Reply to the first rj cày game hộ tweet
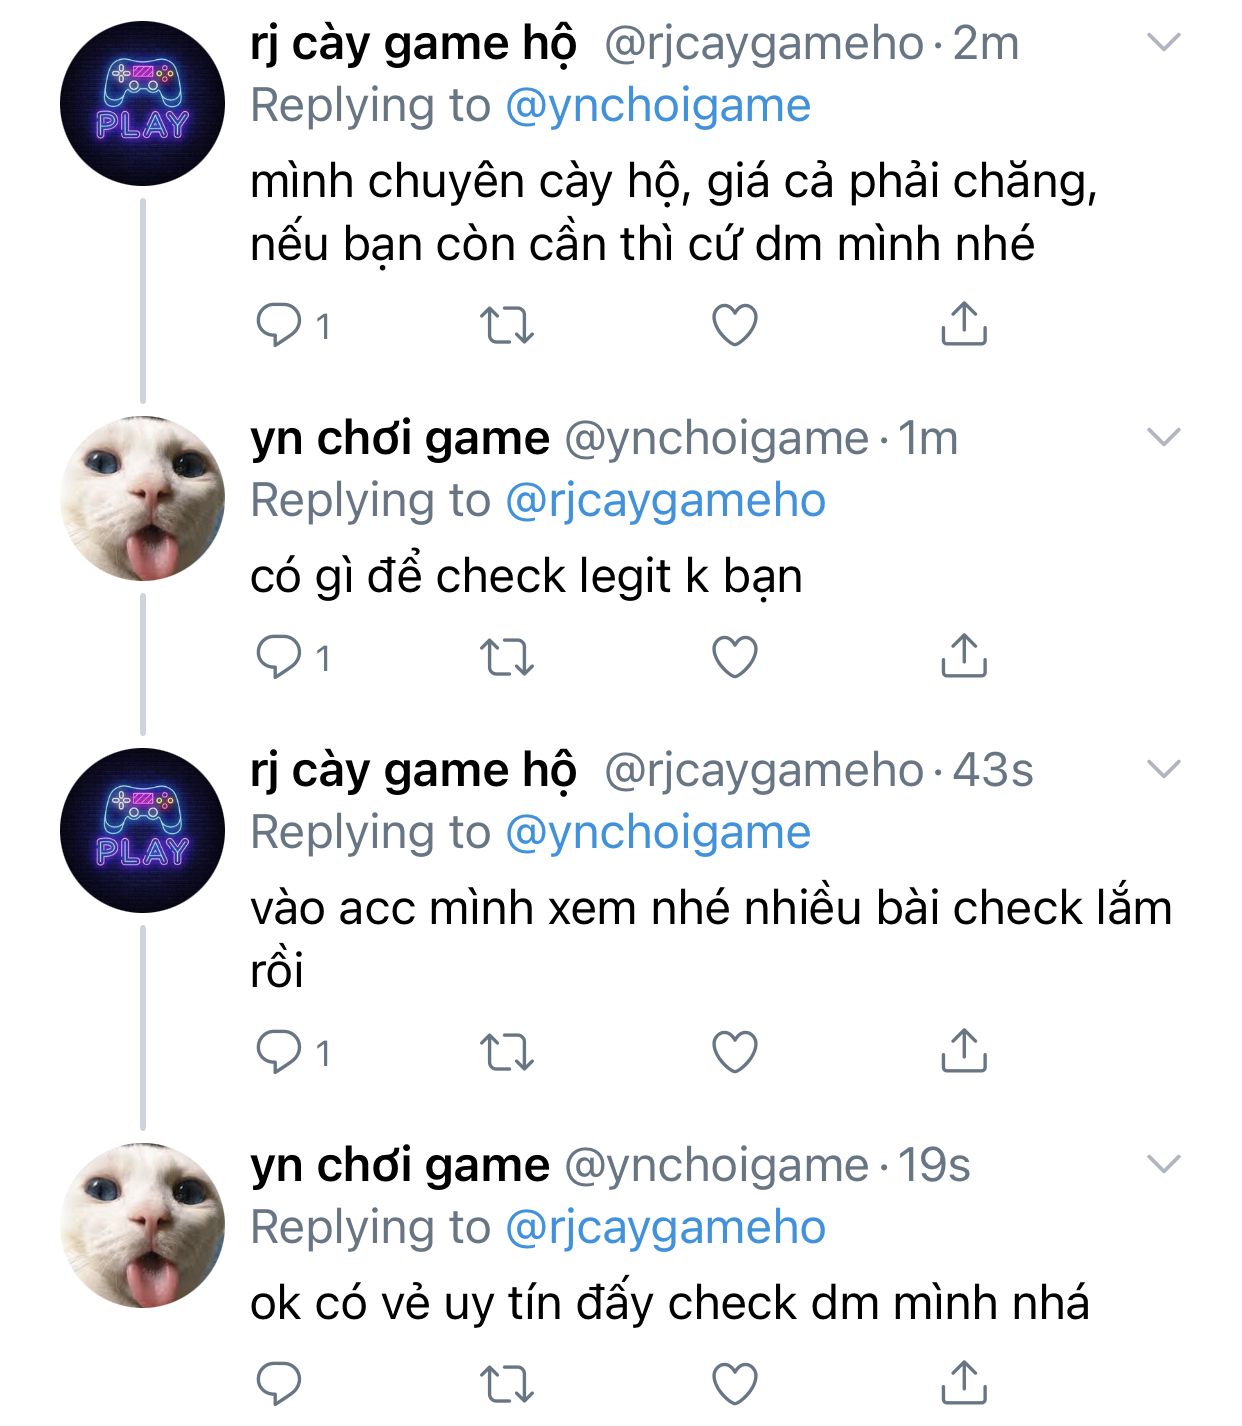Viewport: 1242px width, 1426px height. 279,325
